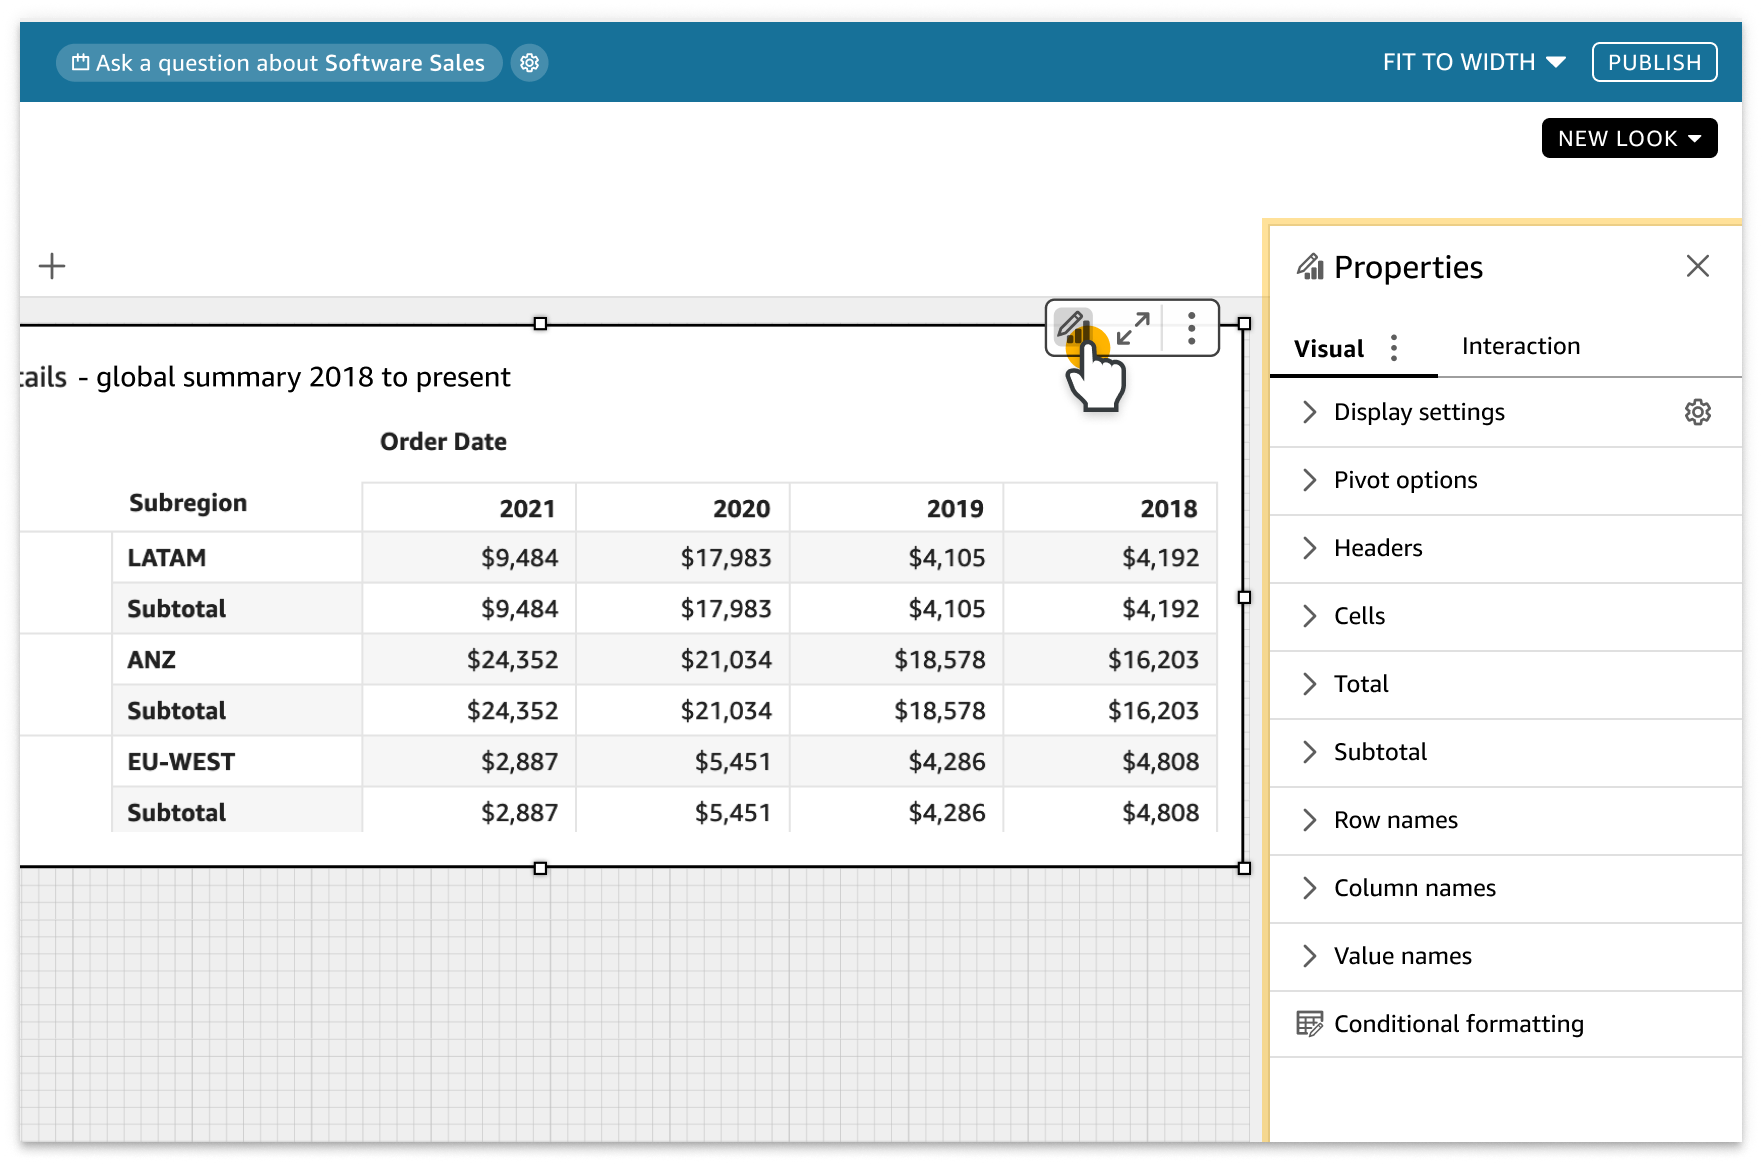Select the EU-WEST row label
1762x1164 pixels.
pyautogui.click(x=181, y=762)
